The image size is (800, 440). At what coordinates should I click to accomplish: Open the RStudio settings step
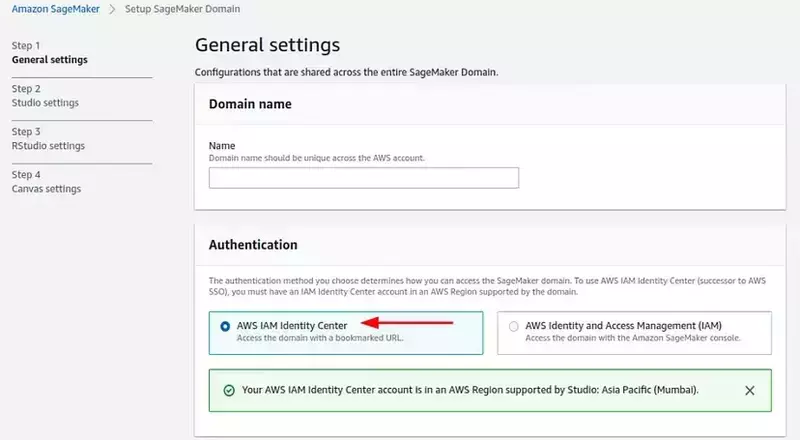tap(47, 145)
